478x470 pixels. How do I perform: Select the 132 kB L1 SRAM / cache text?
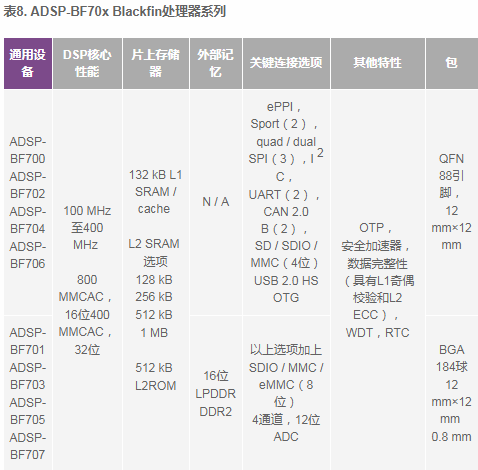click(155, 192)
